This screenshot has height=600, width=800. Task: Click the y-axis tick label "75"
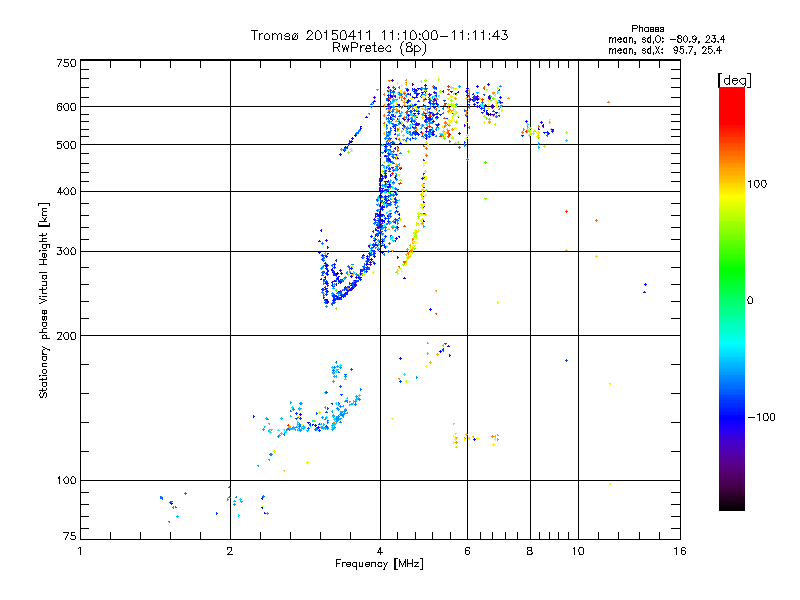click(x=70, y=536)
